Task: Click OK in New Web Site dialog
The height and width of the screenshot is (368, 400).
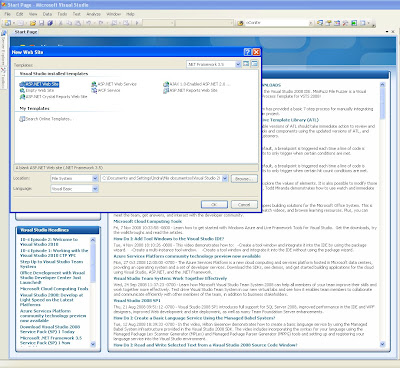Action: click(214, 204)
